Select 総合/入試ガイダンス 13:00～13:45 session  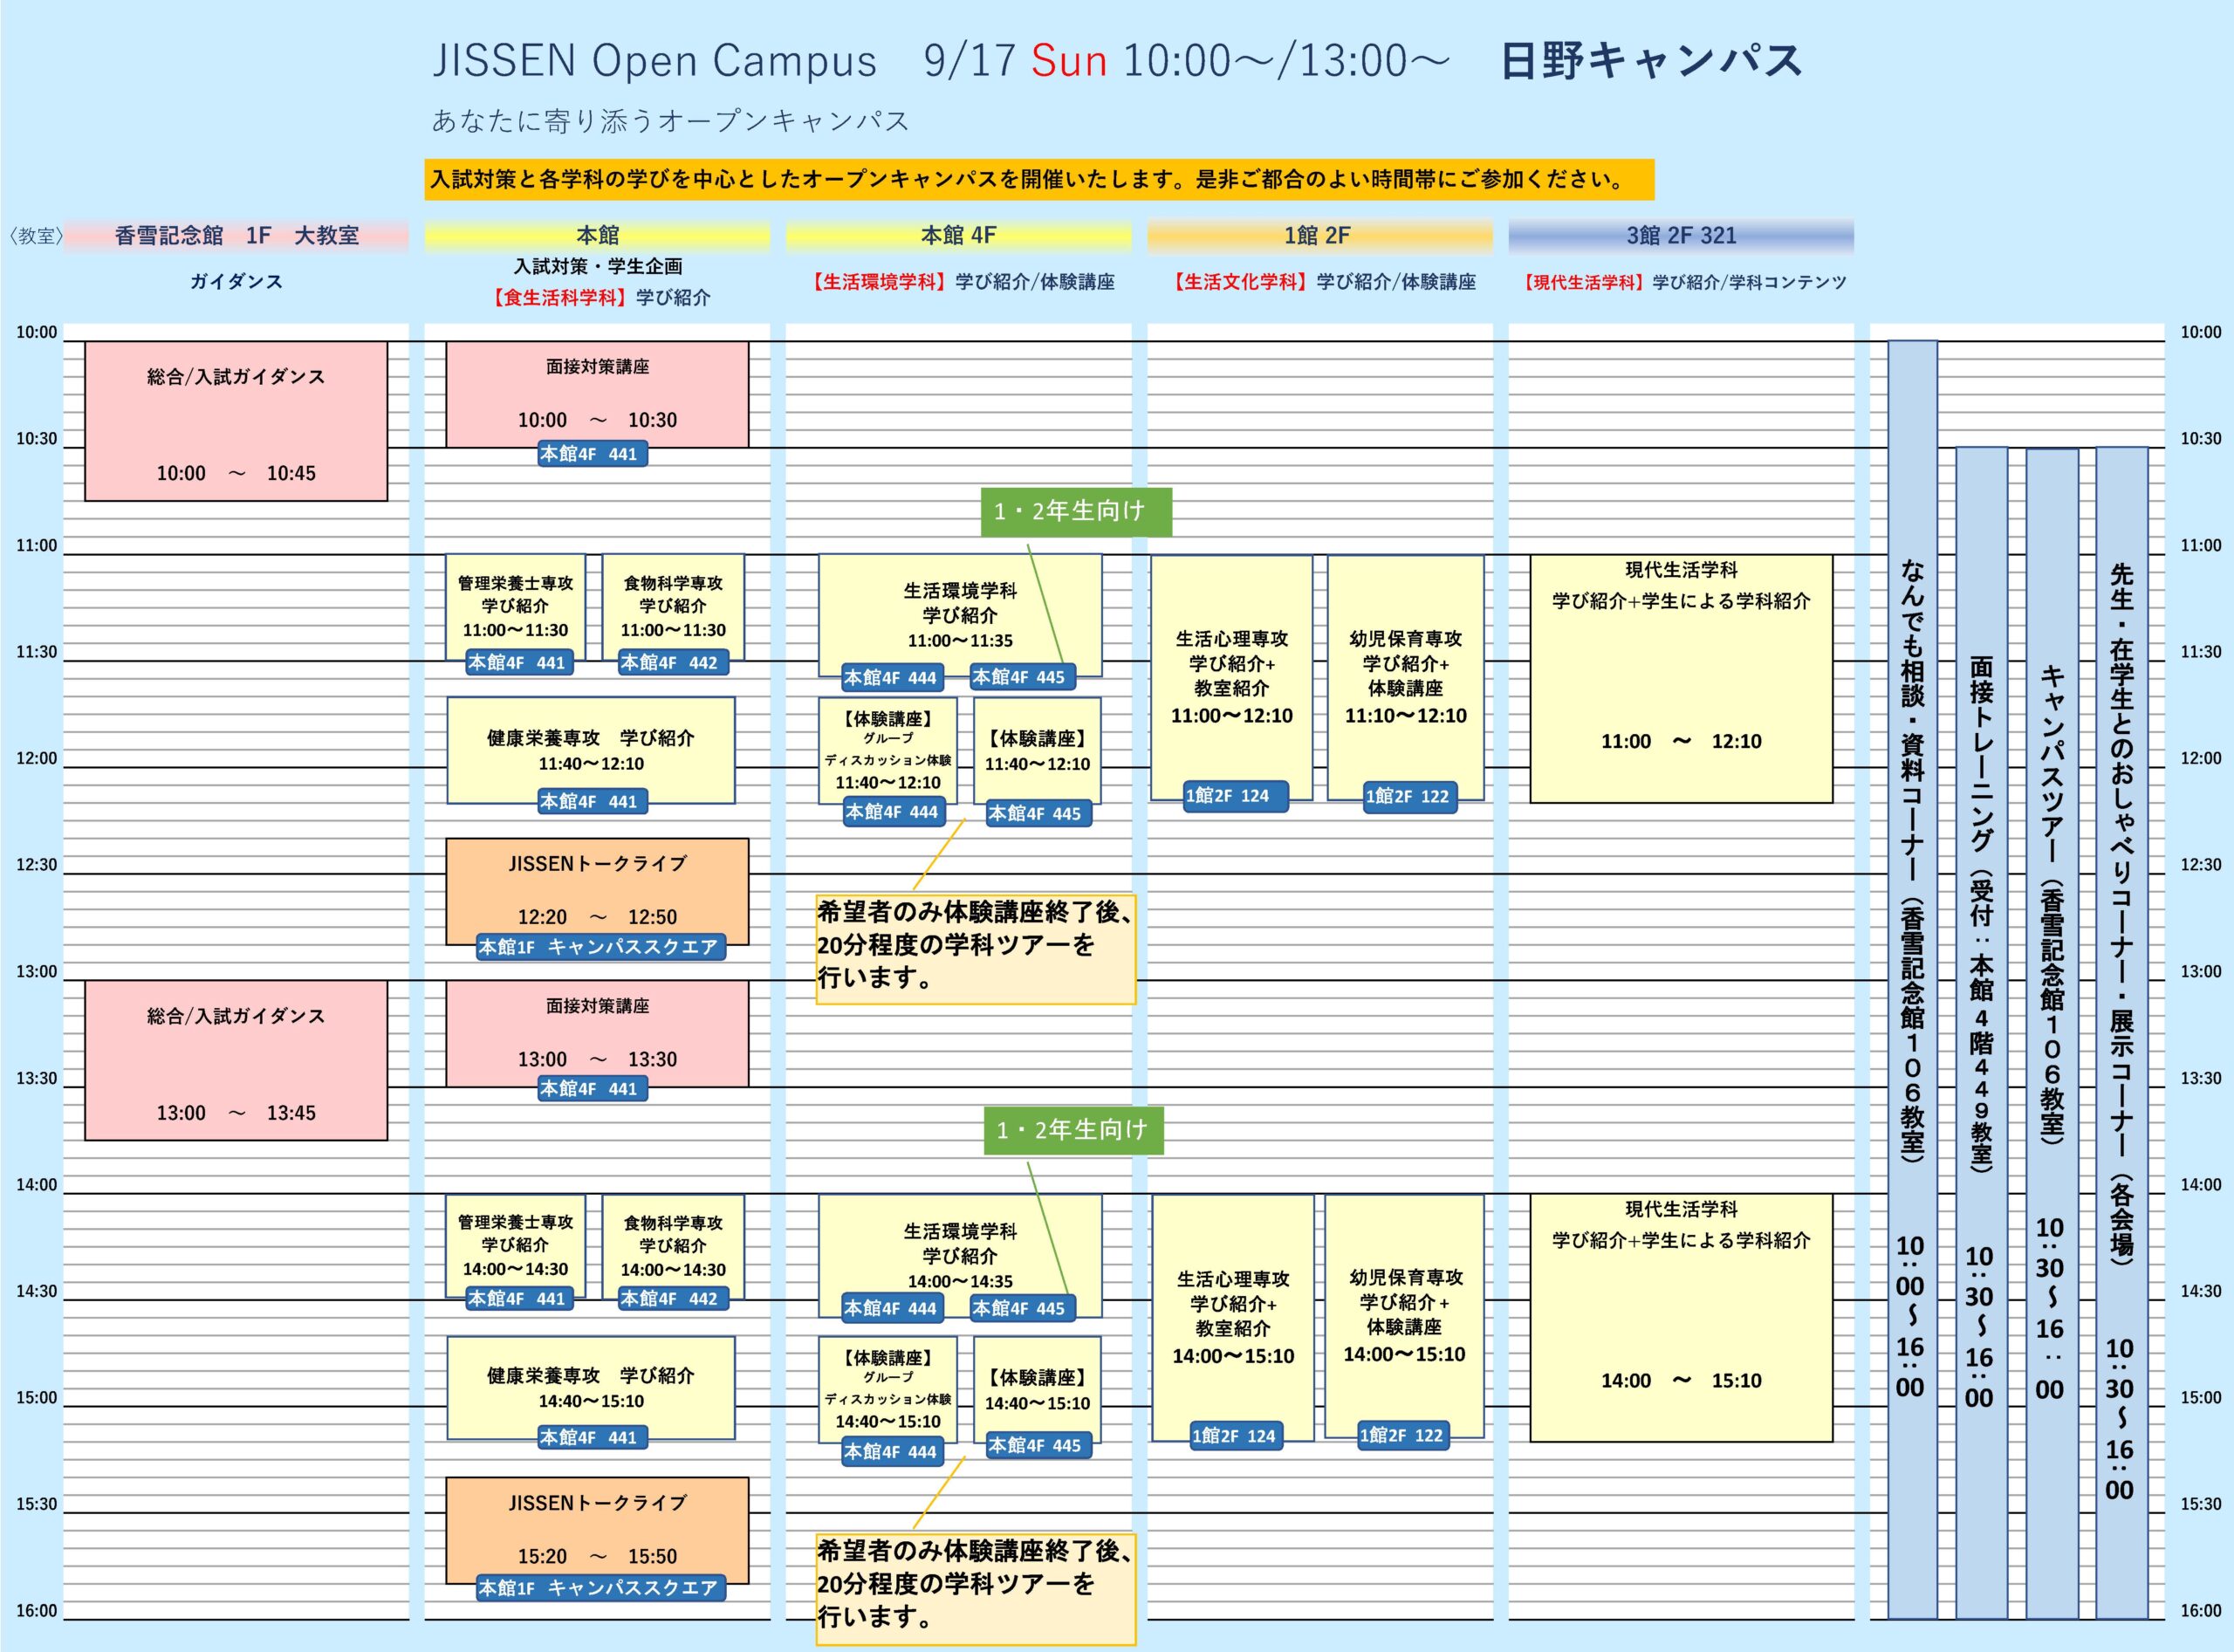tap(236, 1060)
